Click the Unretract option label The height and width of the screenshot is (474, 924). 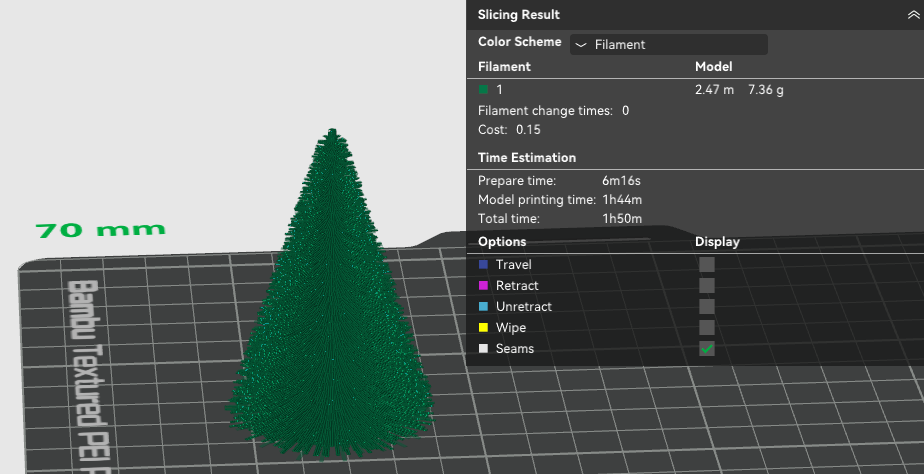tap(524, 307)
